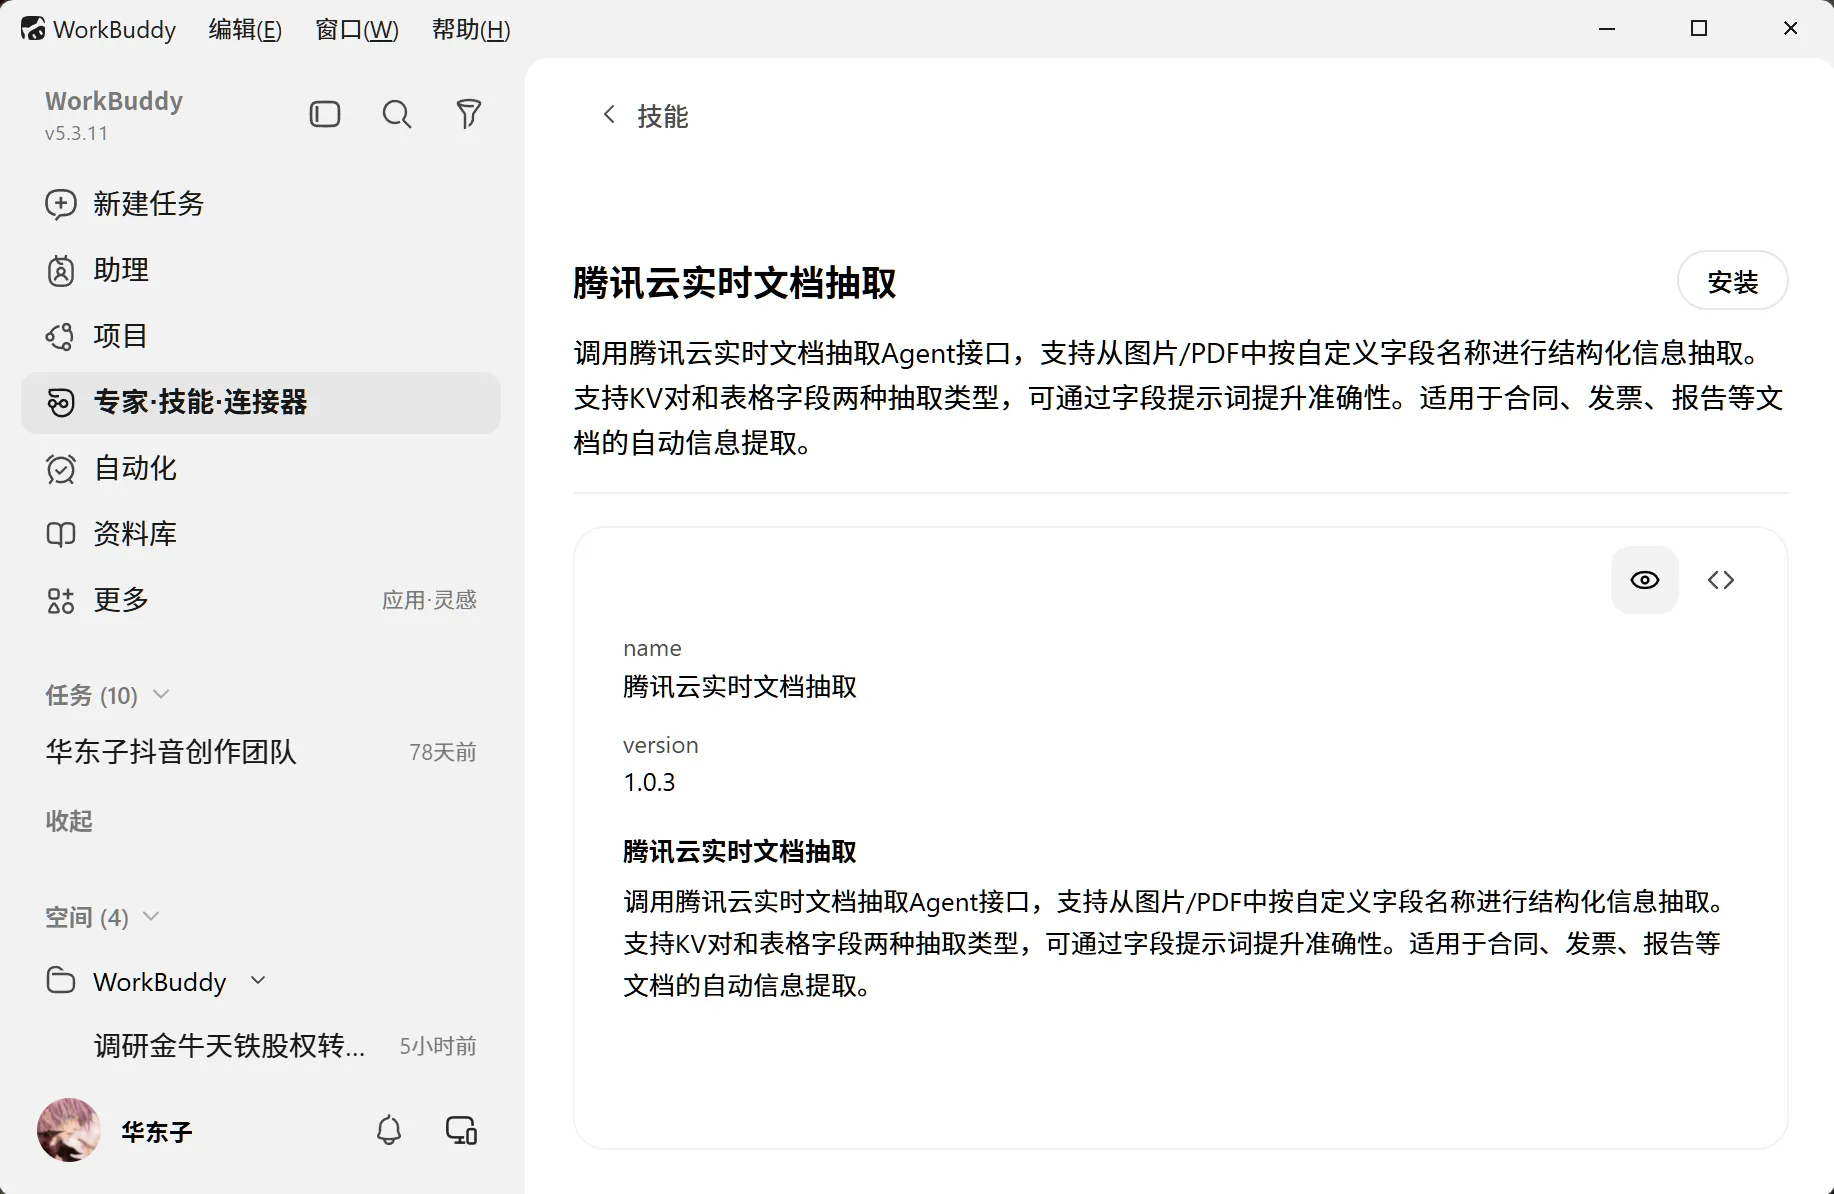Click the device screen icon at bottom
Screen dimensions: 1834x1194
[461, 1130]
